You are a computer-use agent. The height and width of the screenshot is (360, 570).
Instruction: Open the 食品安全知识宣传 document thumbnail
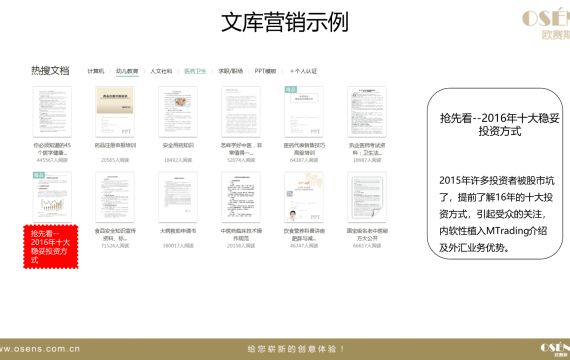(115, 197)
